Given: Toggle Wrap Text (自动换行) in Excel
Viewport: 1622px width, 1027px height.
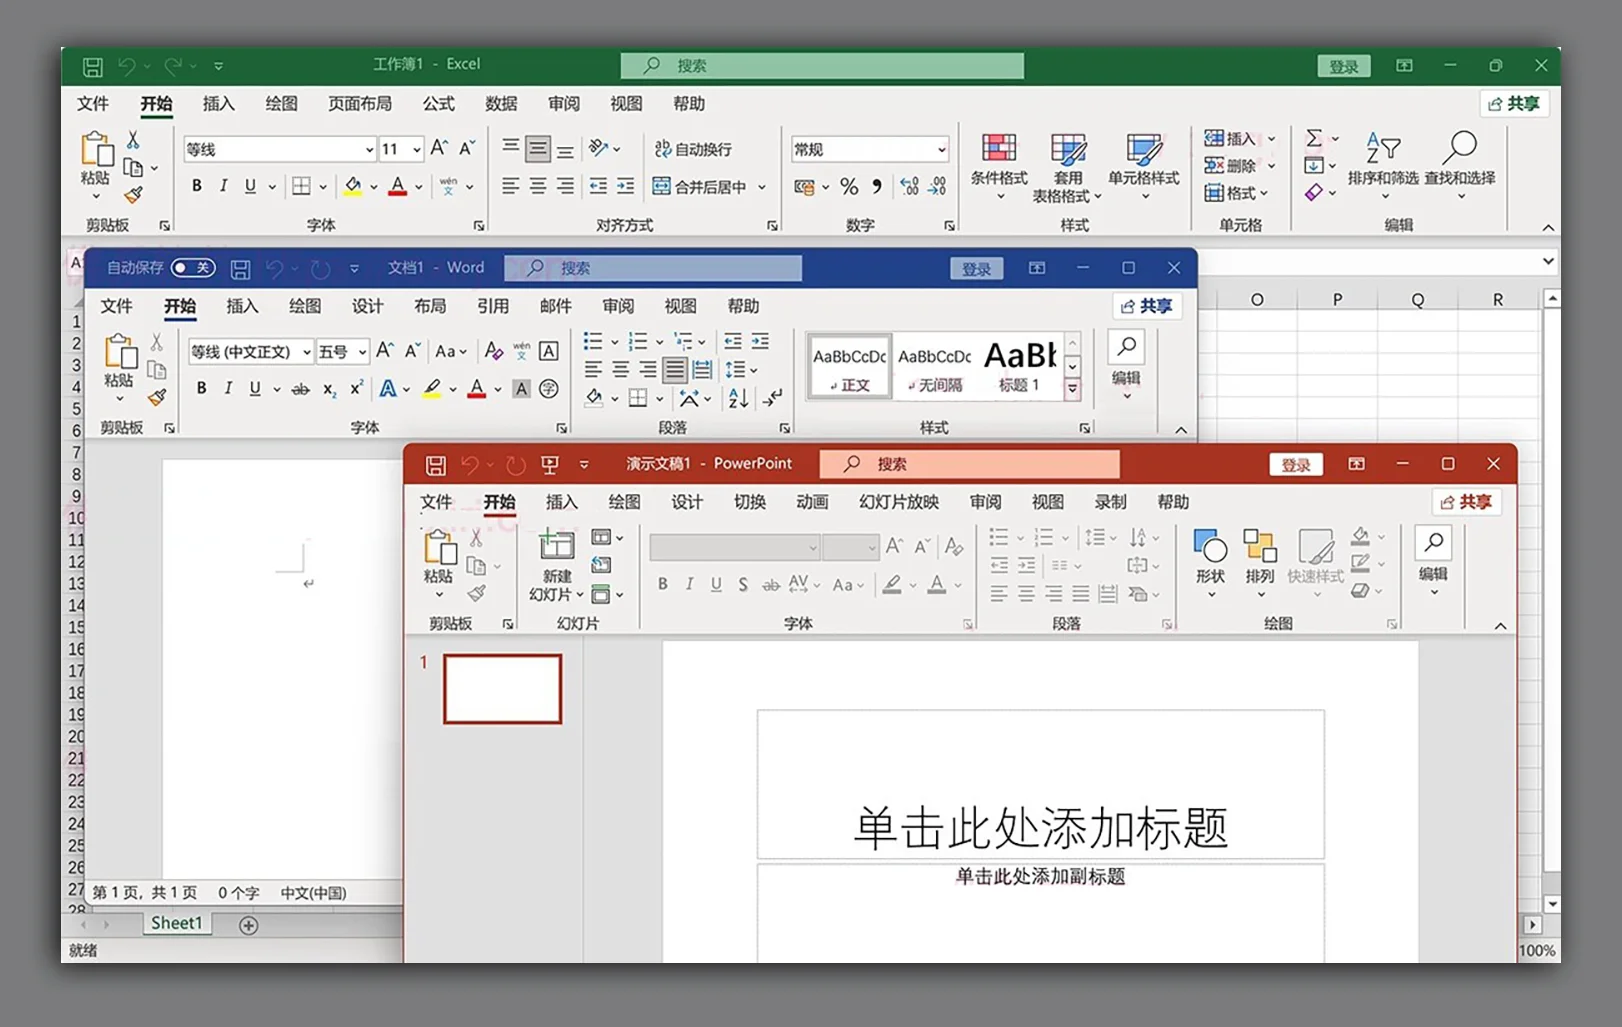Looking at the screenshot, I should (x=693, y=149).
